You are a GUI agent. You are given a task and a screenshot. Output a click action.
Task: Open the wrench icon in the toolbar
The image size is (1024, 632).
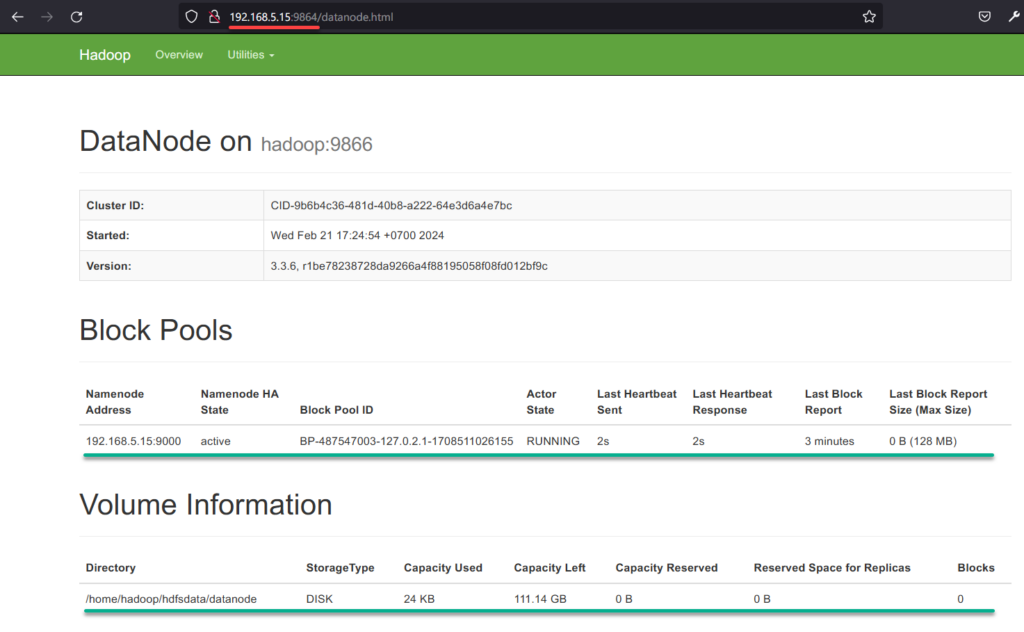[1012, 16]
